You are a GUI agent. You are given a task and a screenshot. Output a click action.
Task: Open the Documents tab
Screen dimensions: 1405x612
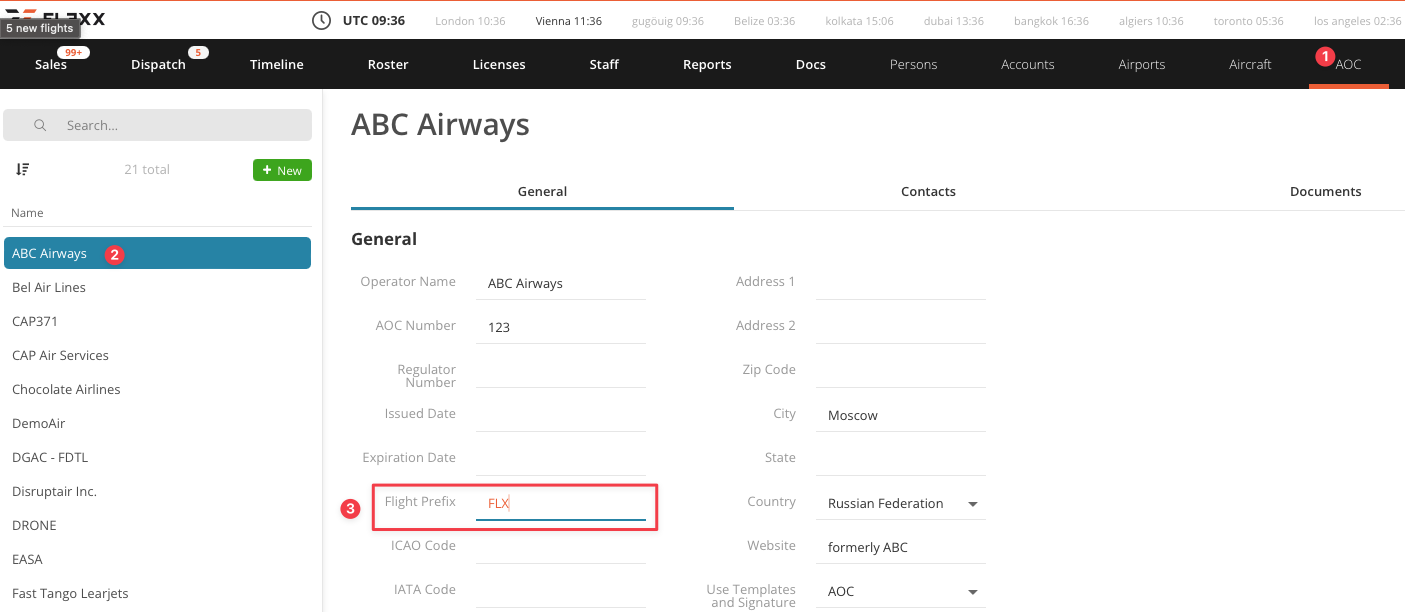(1325, 191)
